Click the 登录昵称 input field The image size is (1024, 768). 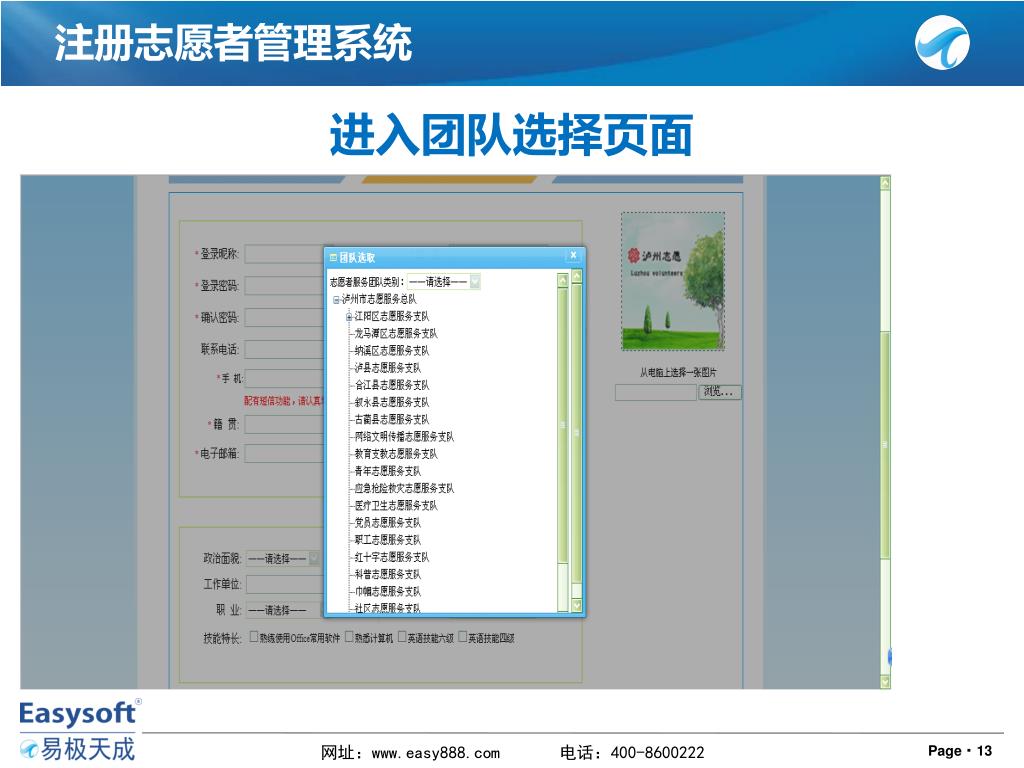[x=284, y=254]
